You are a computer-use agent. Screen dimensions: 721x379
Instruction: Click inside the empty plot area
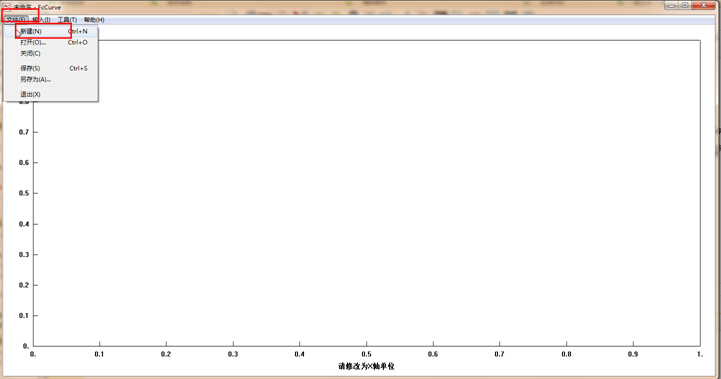click(366, 193)
